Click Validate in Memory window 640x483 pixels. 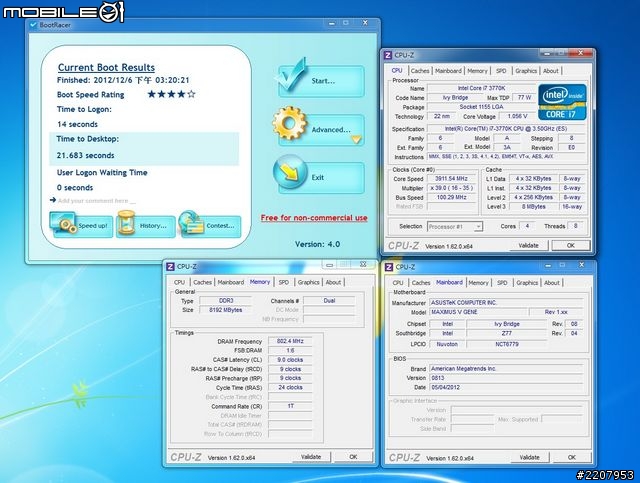[311, 457]
